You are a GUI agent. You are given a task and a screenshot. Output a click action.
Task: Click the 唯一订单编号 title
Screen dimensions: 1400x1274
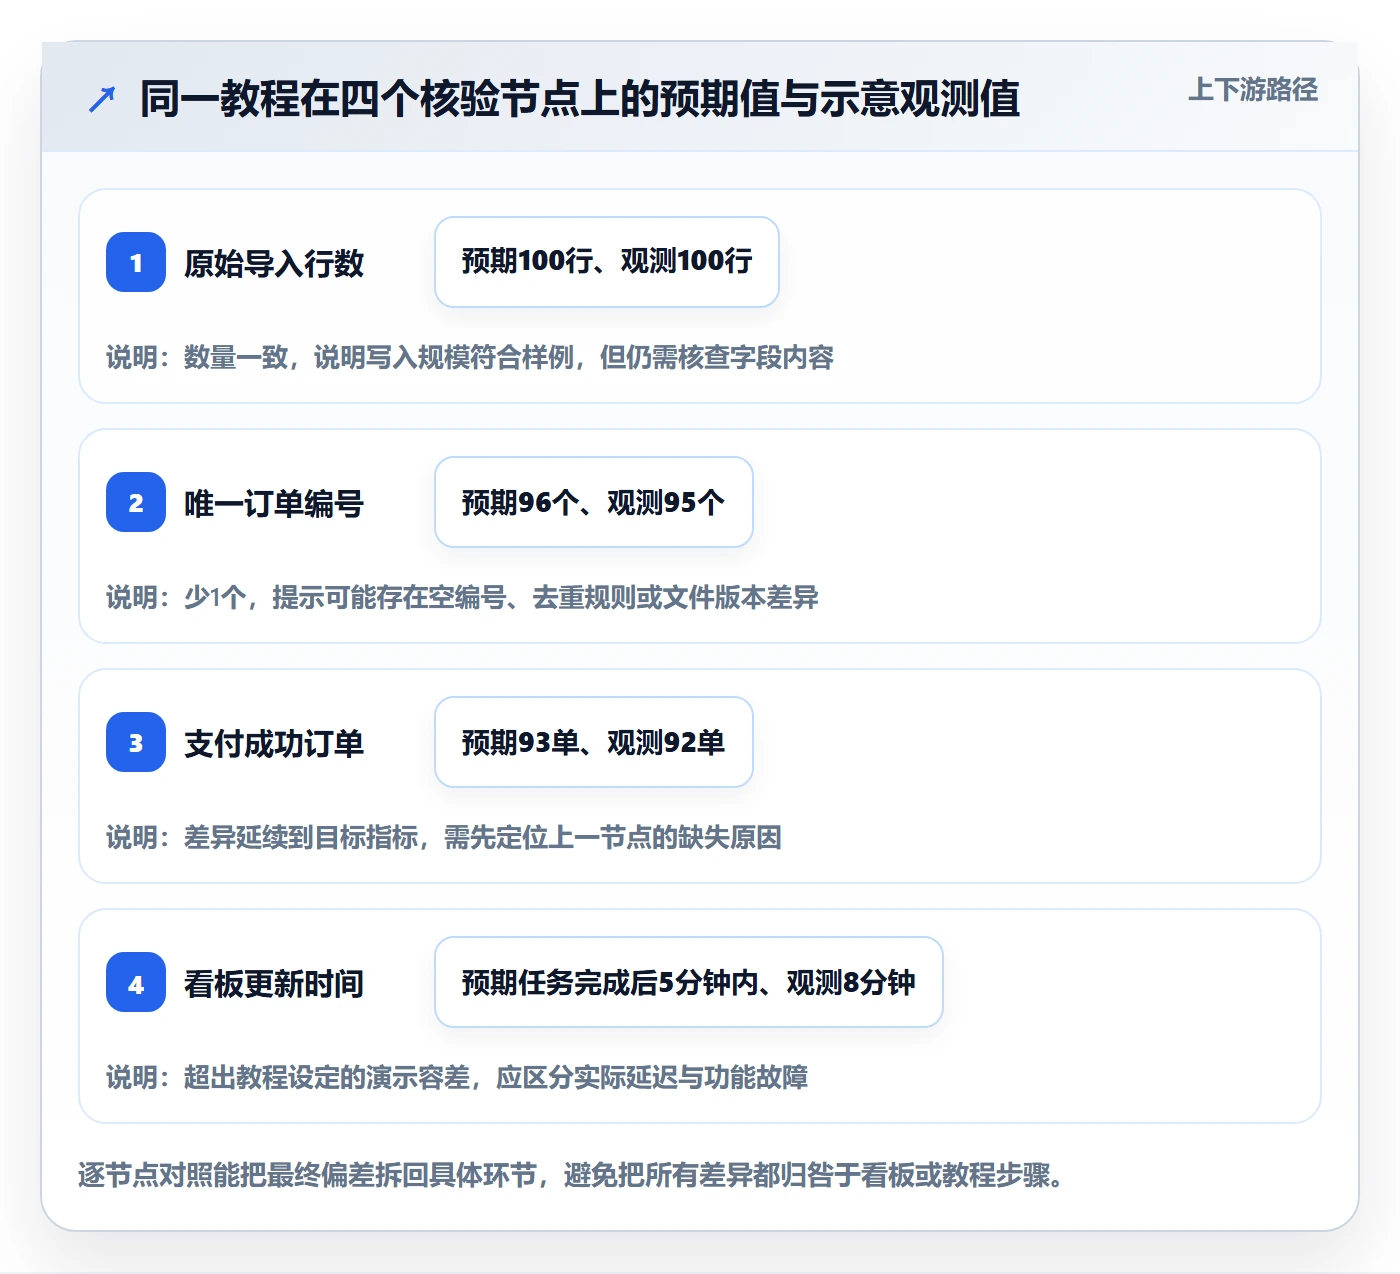tap(274, 503)
